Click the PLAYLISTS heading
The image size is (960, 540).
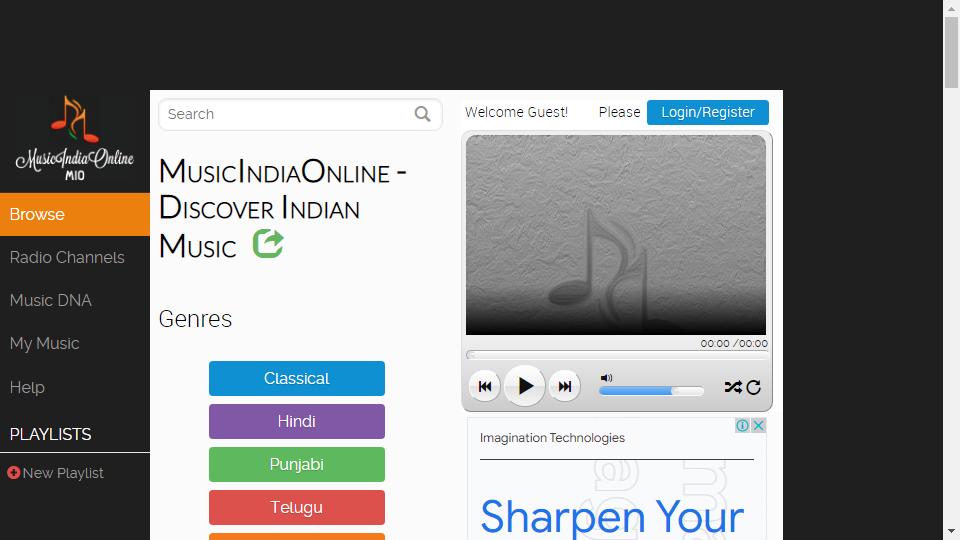click(x=50, y=434)
